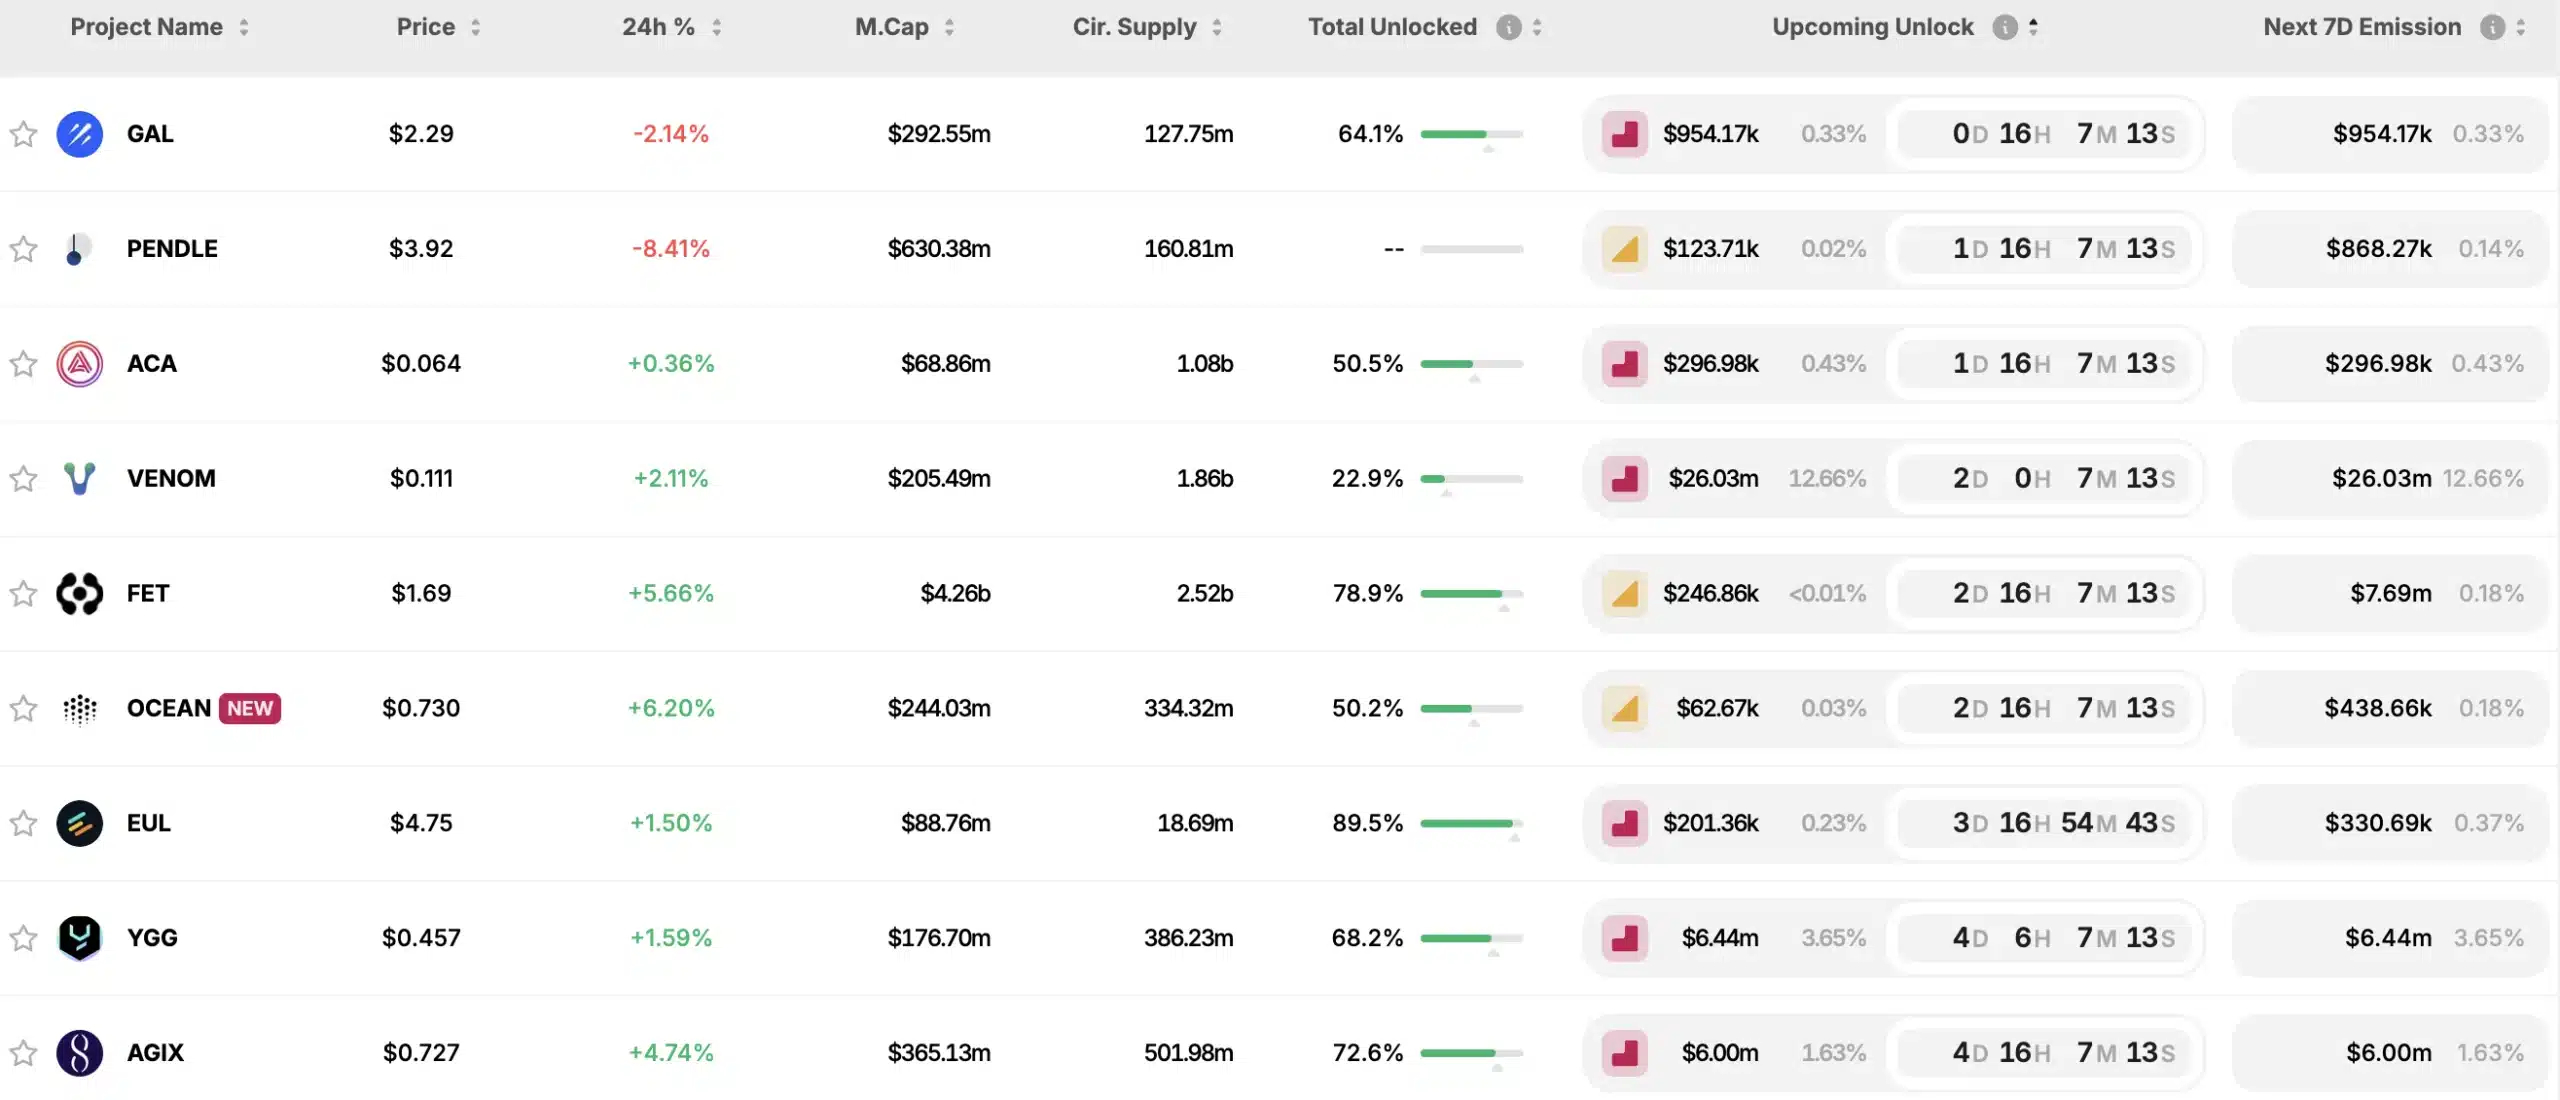Screen dimensions: 2560x1100
Task: Star YGG as a favorite
Action: click(23, 939)
